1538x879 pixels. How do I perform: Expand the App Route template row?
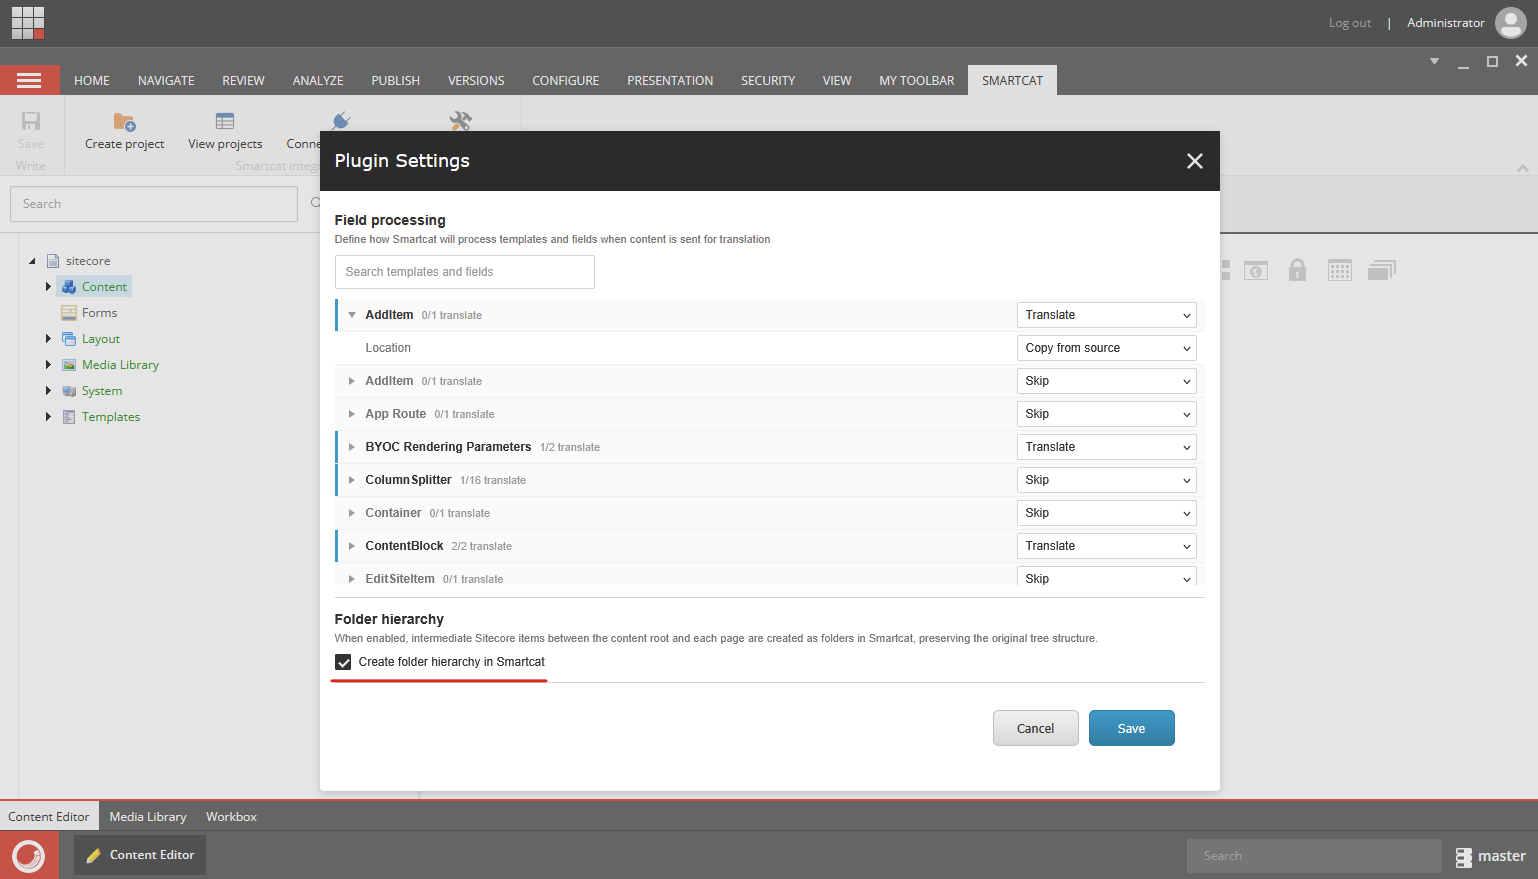pos(352,414)
